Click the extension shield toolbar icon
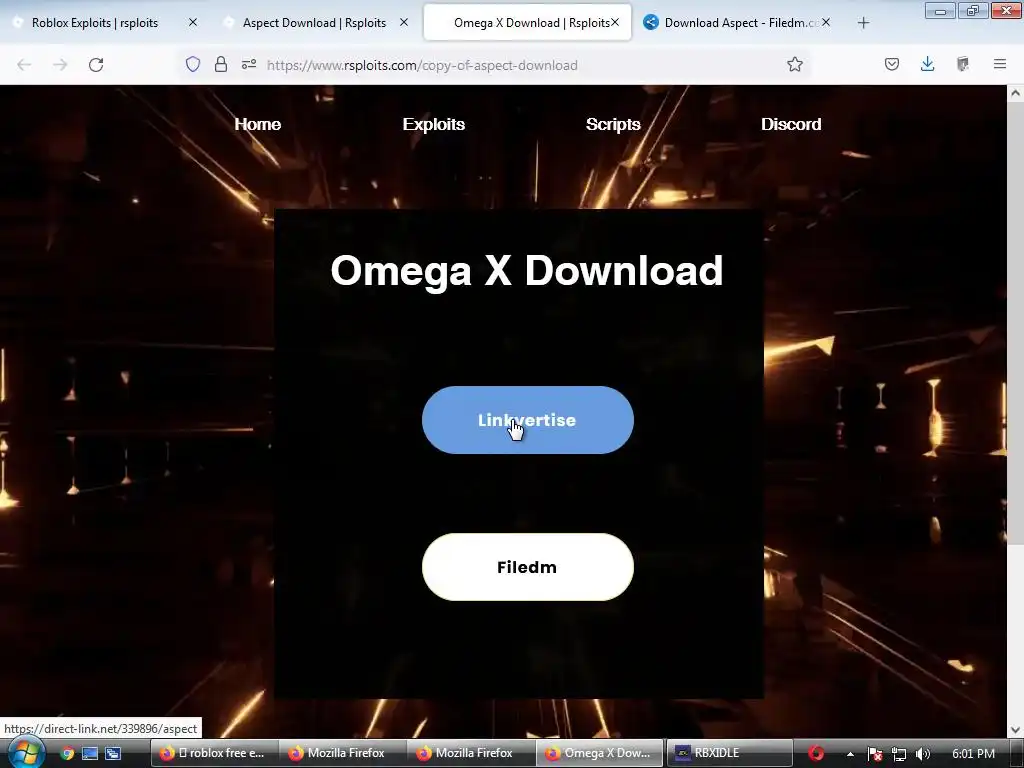Image resolution: width=1024 pixels, height=768 pixels. (963, 64)
